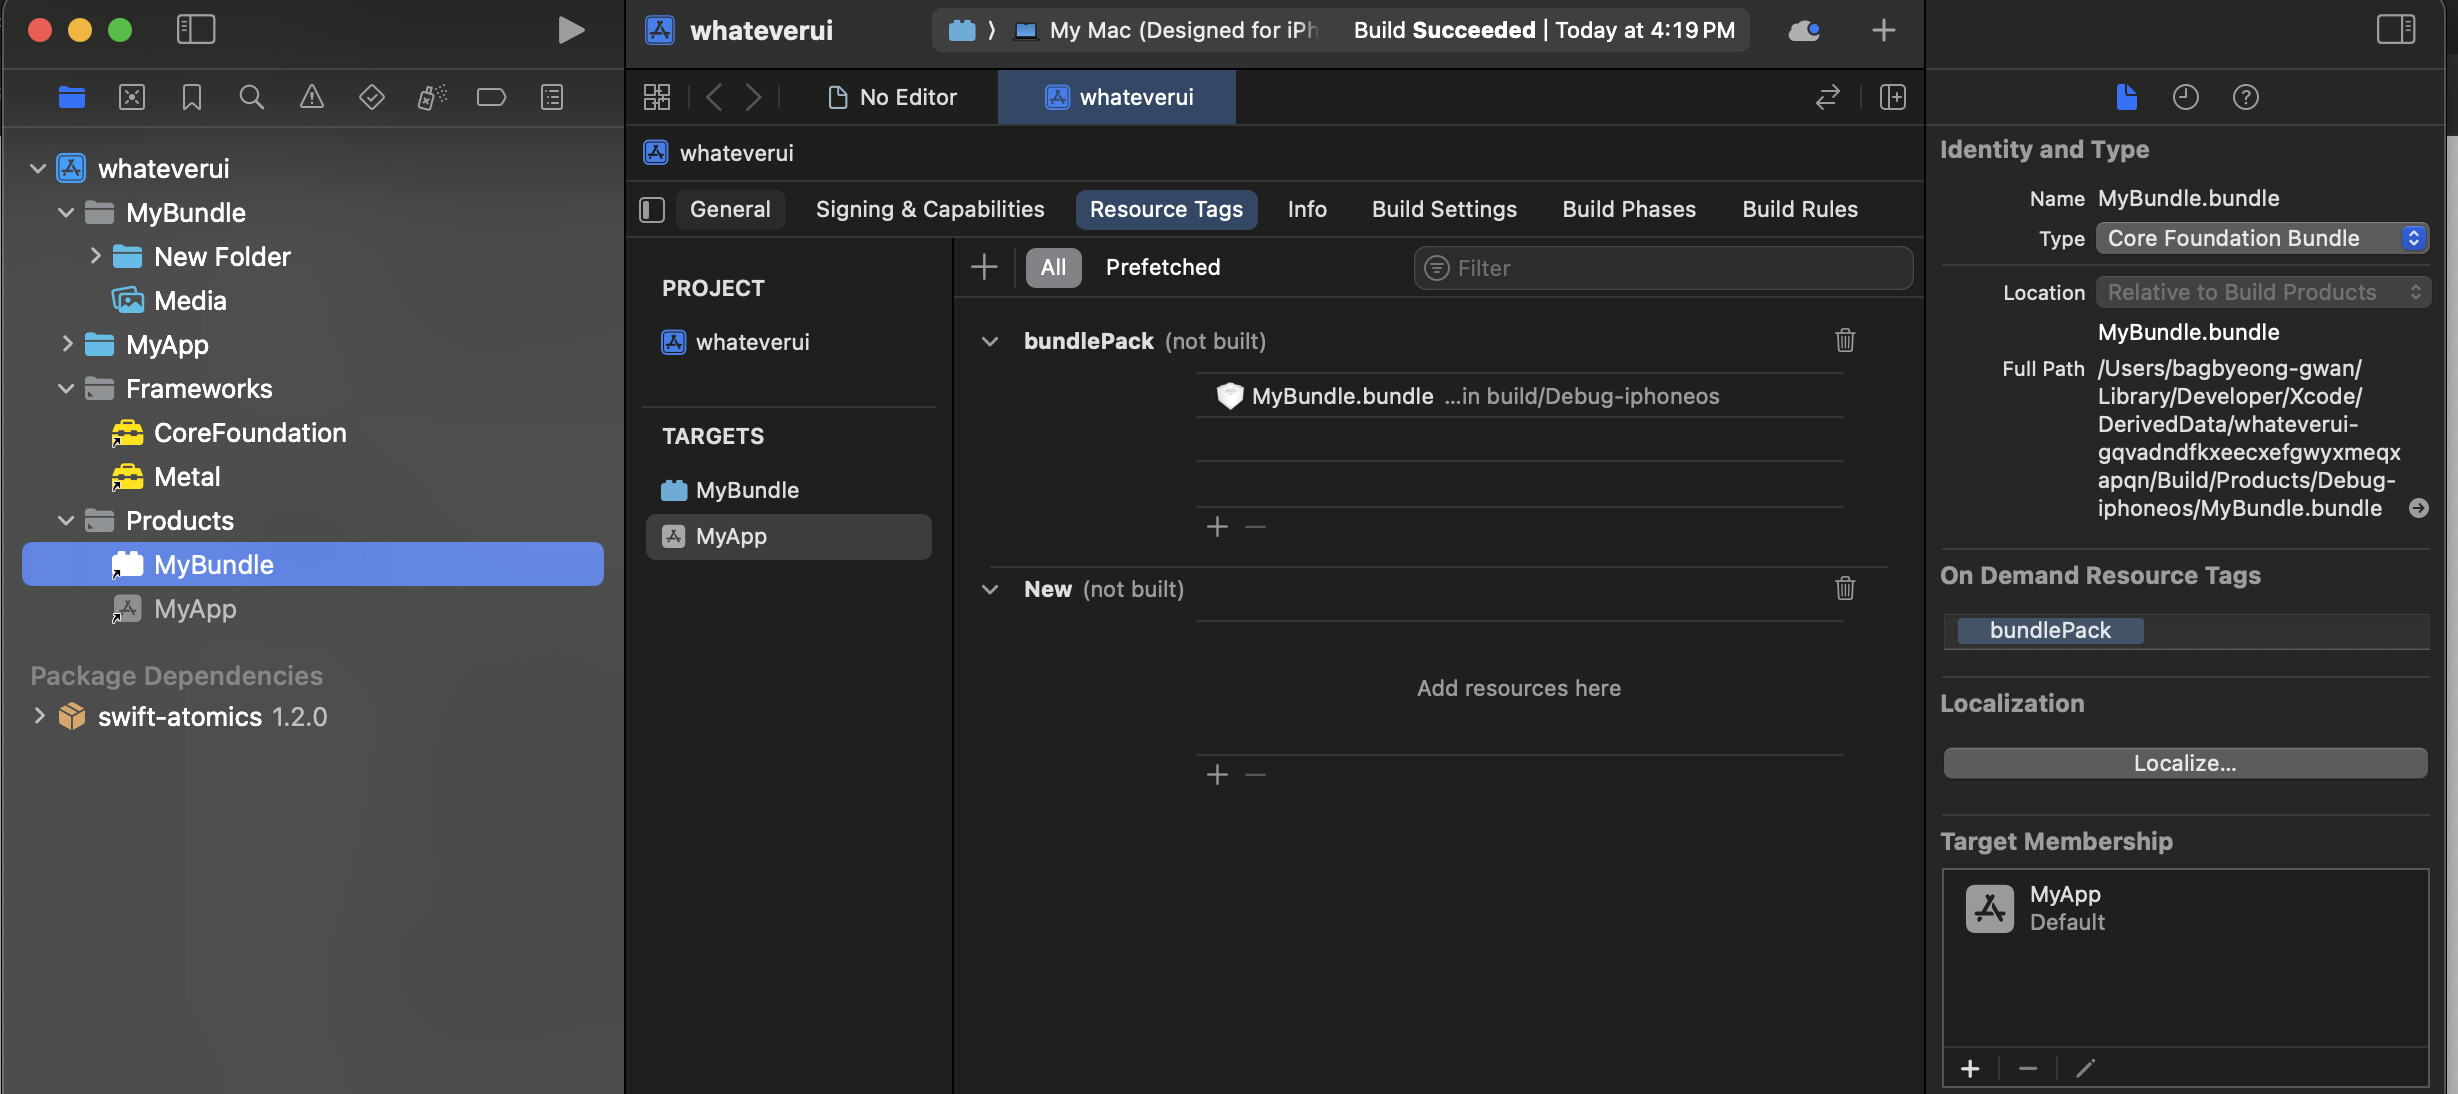Open the cloud status icon in toolbar

[x=1804, y=30]
